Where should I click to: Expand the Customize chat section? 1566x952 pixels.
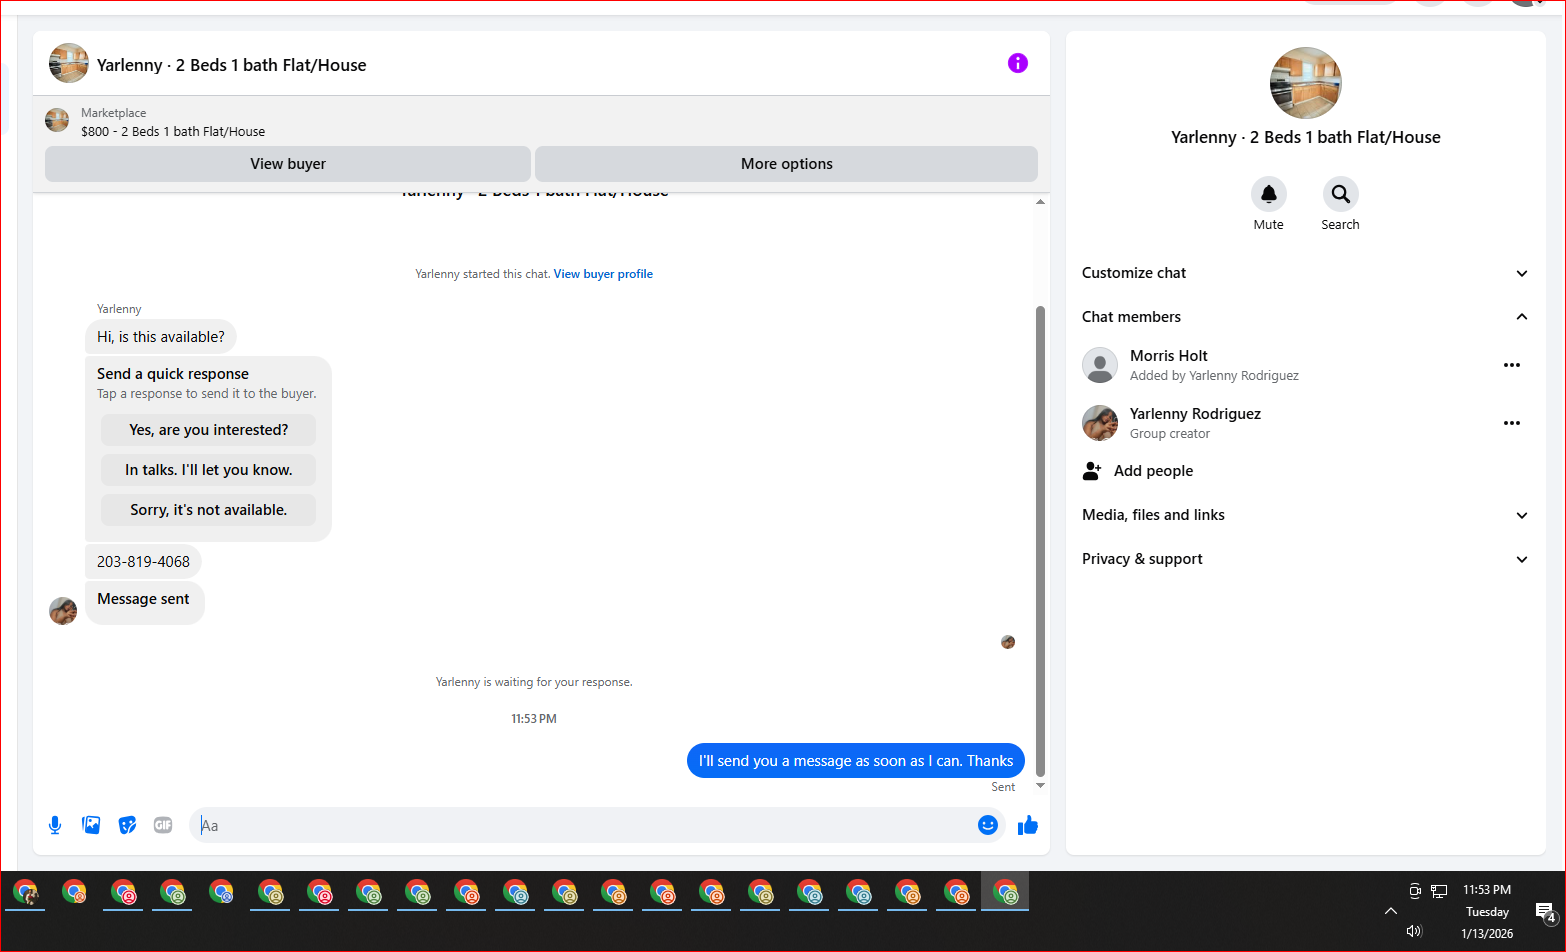[1306, 273]
